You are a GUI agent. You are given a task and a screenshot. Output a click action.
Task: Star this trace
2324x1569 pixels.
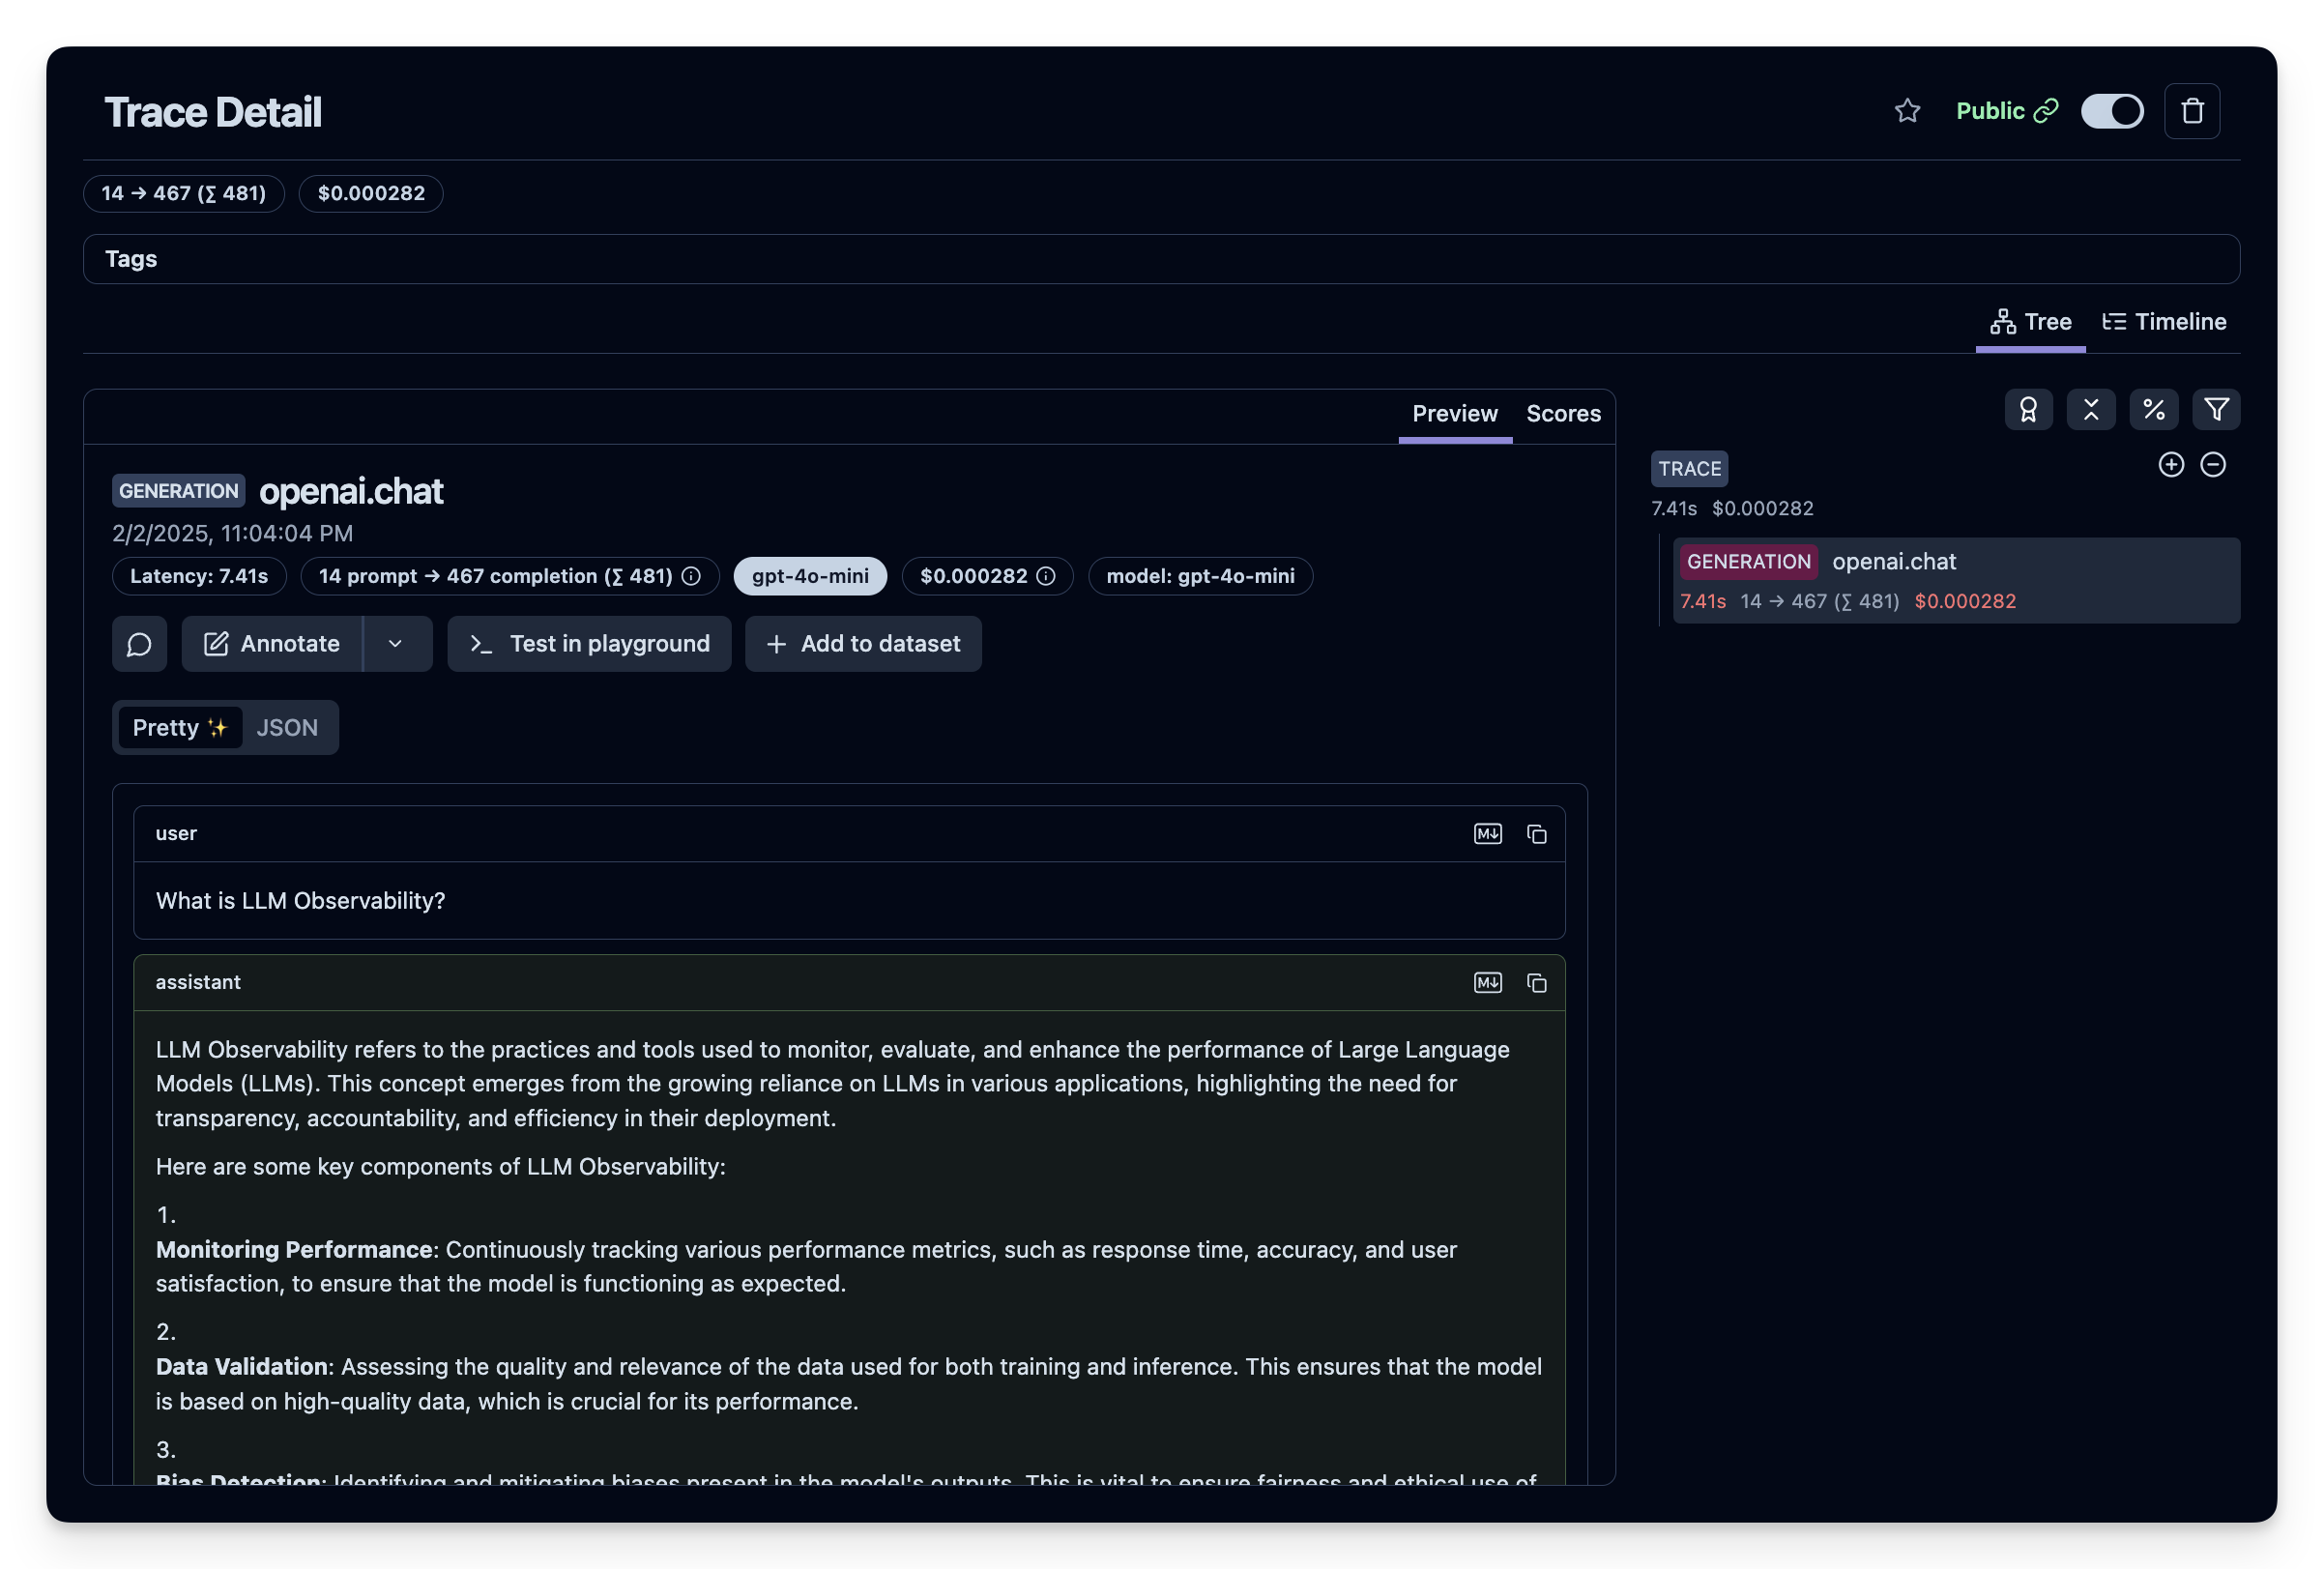1907,111
